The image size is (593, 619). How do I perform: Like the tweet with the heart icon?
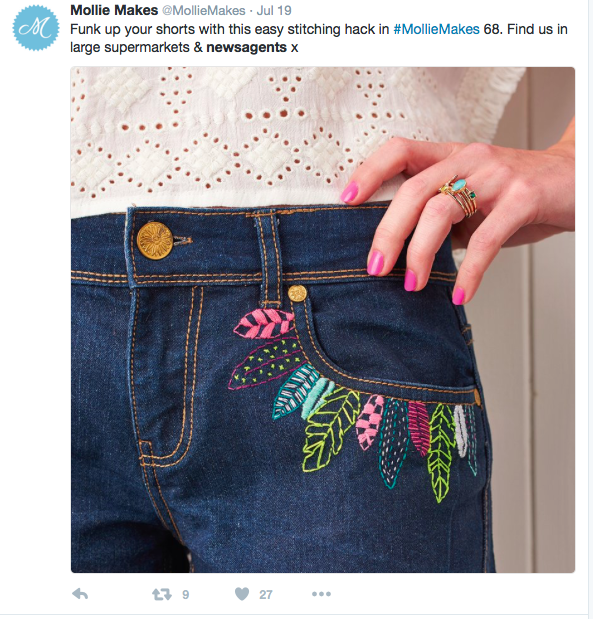(x=242, y=594)
